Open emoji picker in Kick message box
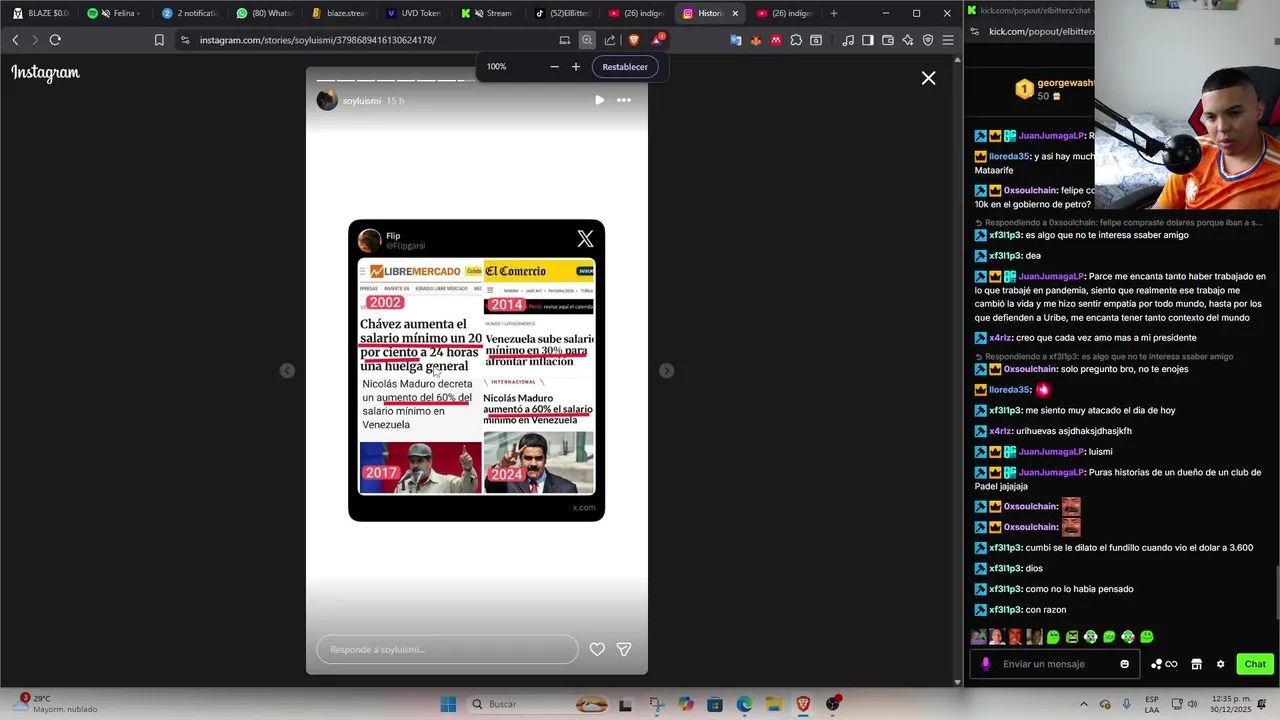 (x=1125, y=664)
